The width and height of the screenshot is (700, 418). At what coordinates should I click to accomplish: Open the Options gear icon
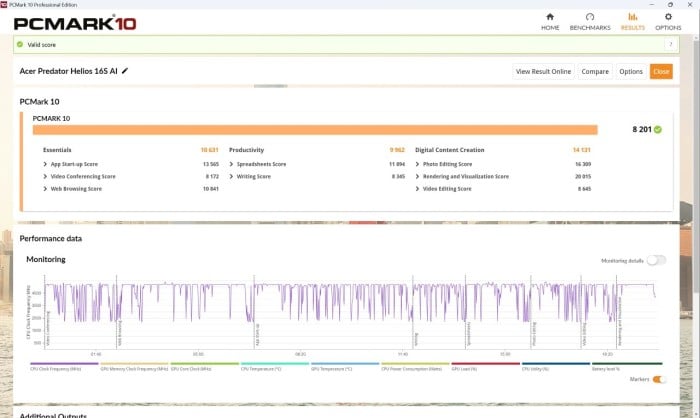coord(668,17)
